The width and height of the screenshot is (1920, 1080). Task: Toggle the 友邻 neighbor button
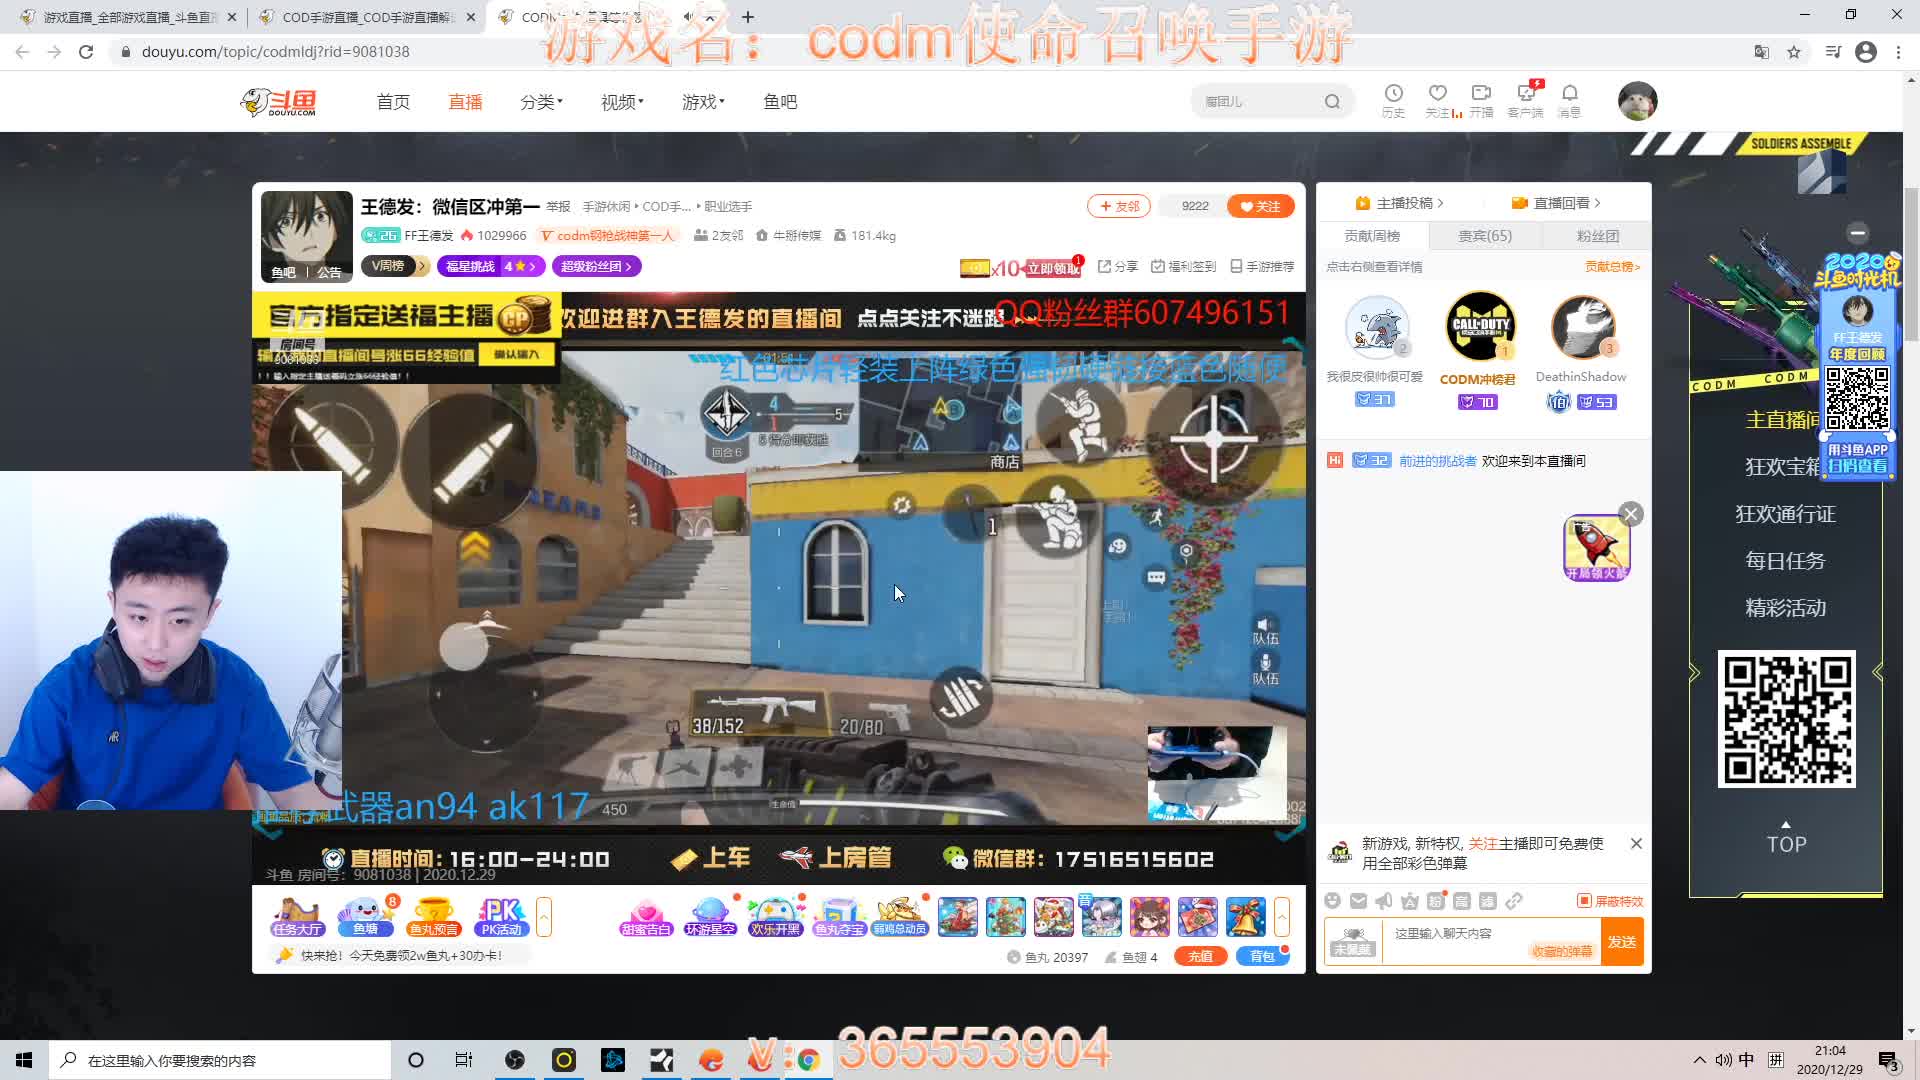(x=1119, y=206)
